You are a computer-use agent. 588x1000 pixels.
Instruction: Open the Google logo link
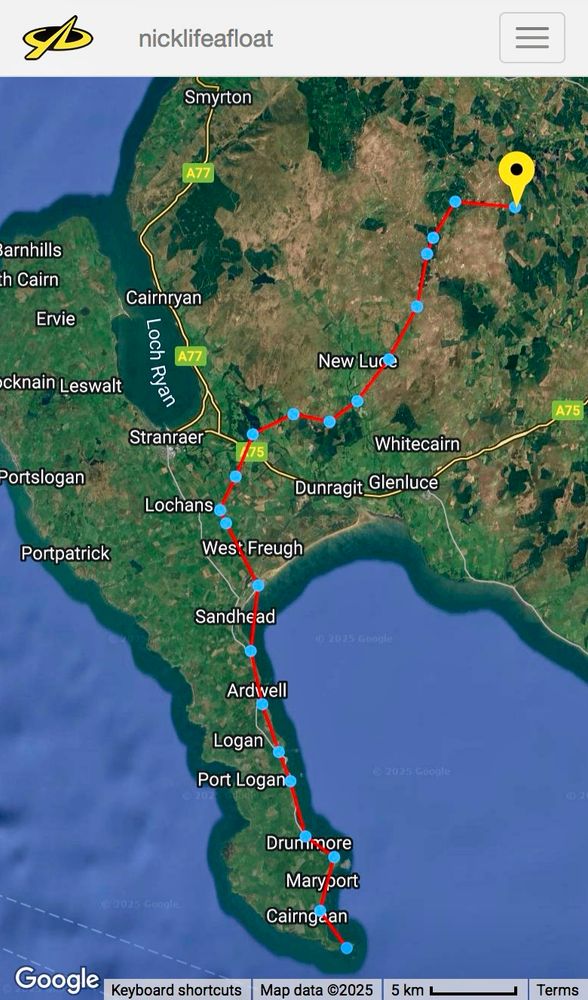coord(57,981)
